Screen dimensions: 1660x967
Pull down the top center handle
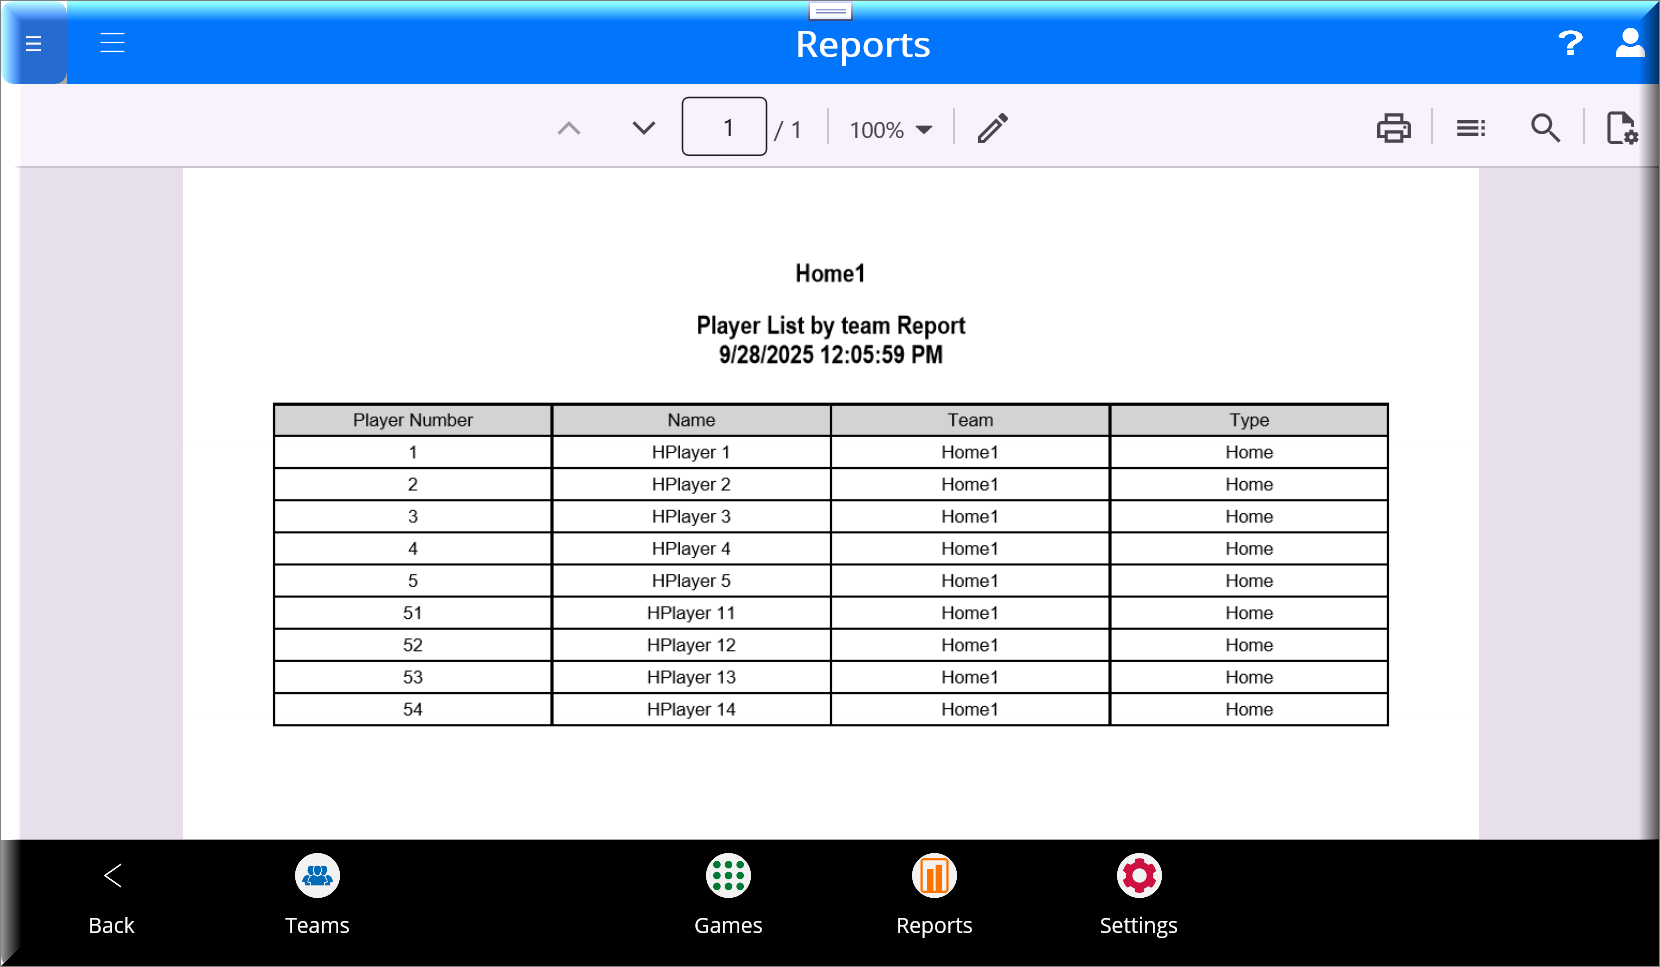tap(830, 11)
